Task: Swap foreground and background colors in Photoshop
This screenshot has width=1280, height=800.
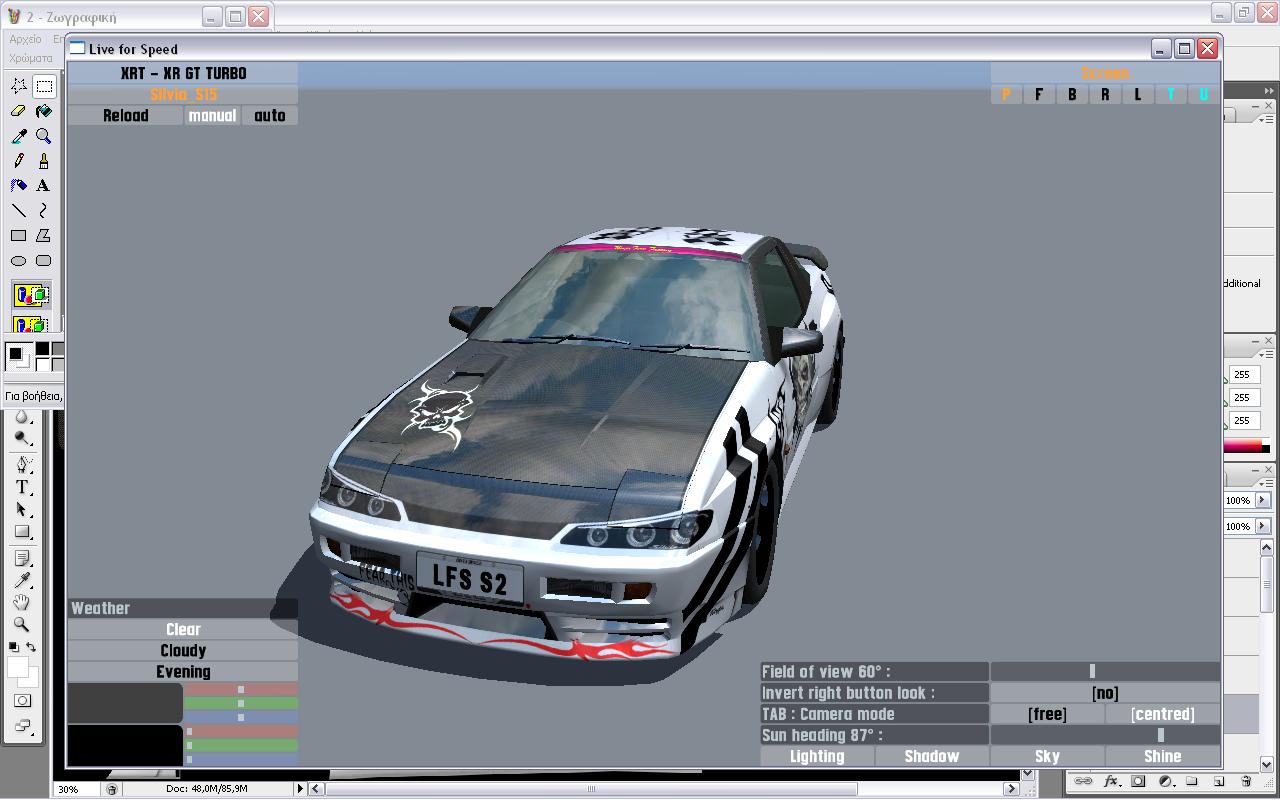Action: [32, 648]
